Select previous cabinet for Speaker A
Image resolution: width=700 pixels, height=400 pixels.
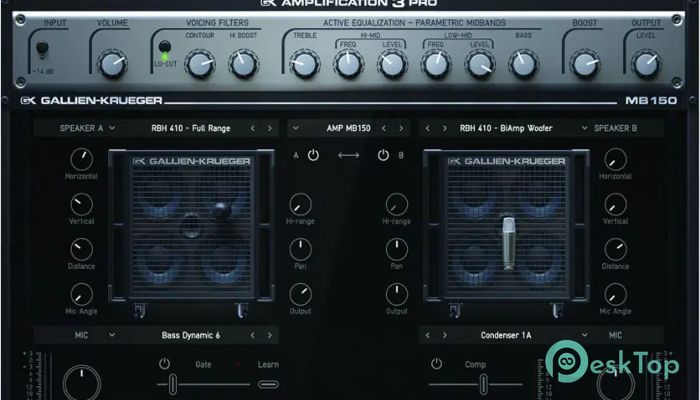(252, 128)
